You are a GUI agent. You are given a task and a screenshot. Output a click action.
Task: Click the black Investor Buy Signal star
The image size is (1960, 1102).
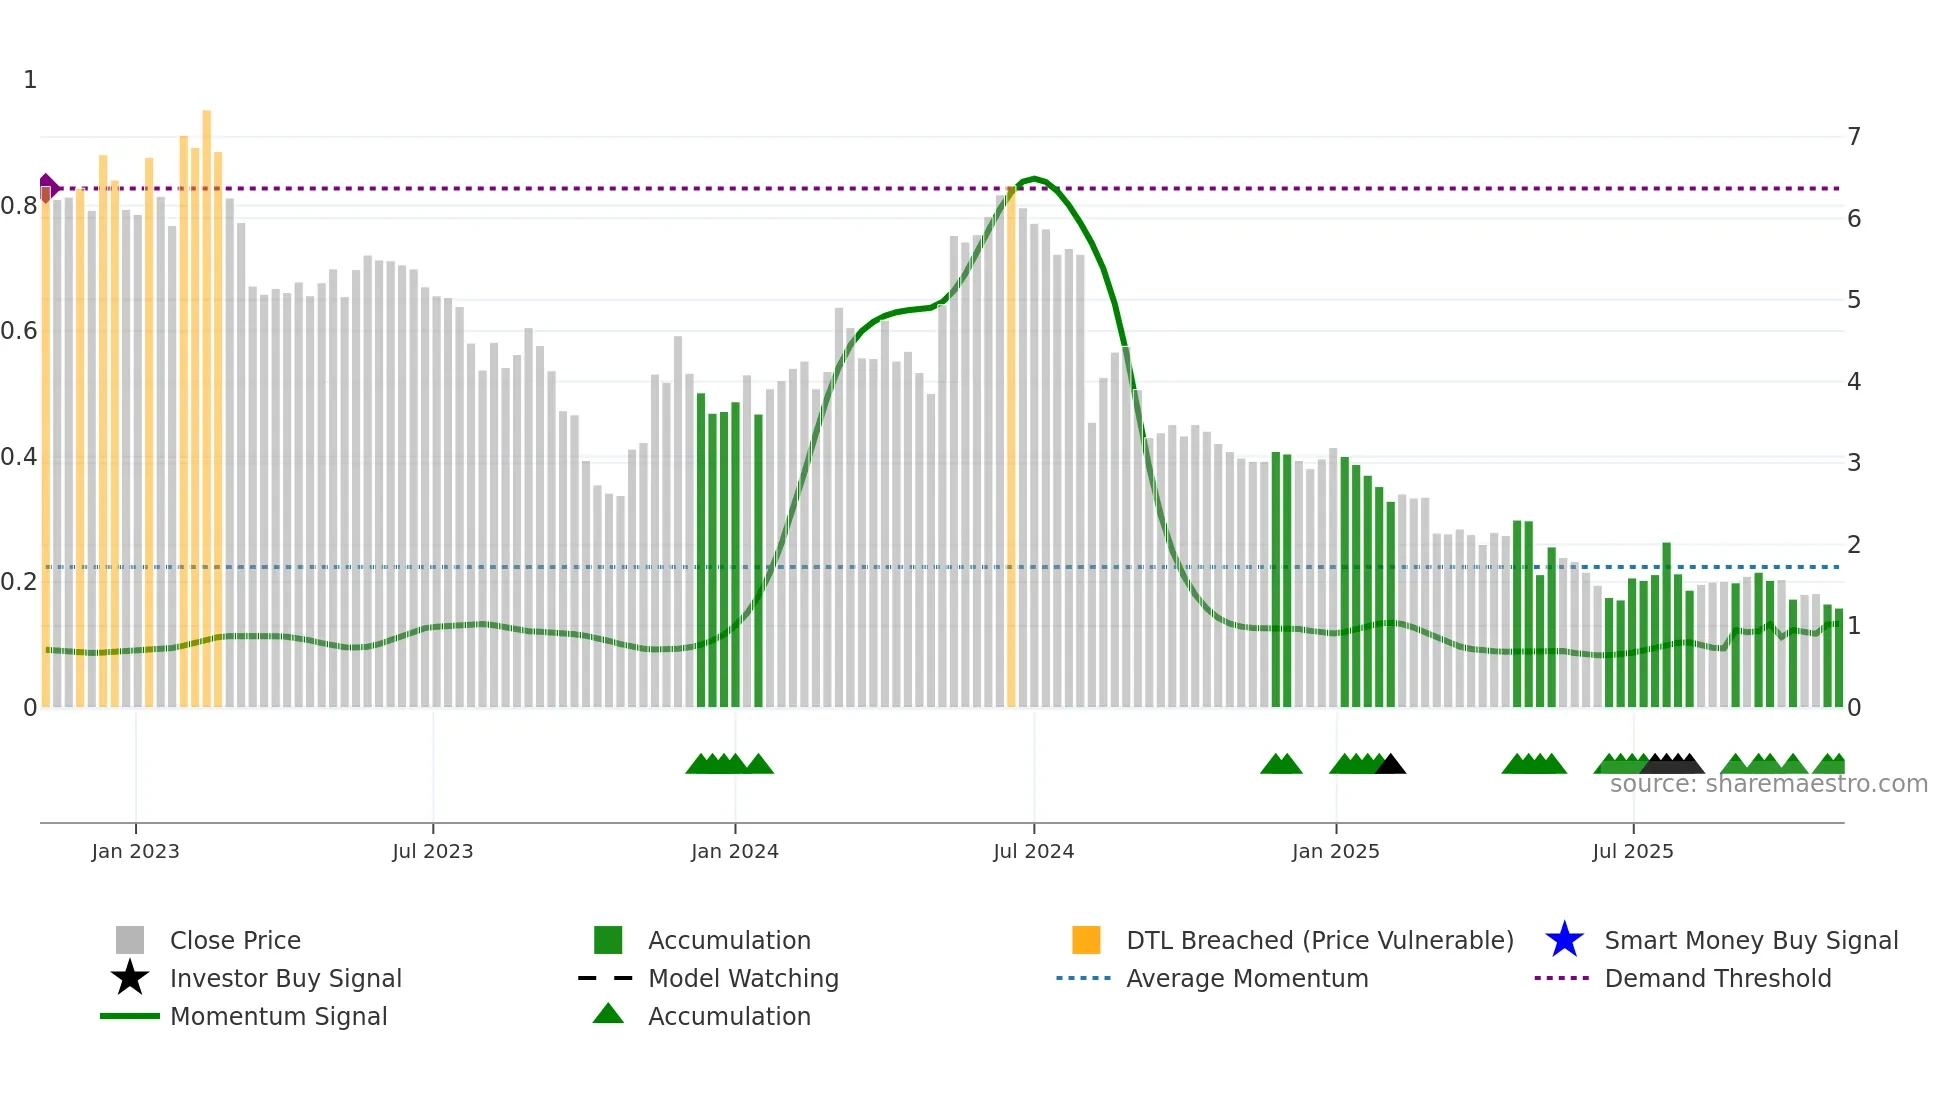click(x=130, y=978)
